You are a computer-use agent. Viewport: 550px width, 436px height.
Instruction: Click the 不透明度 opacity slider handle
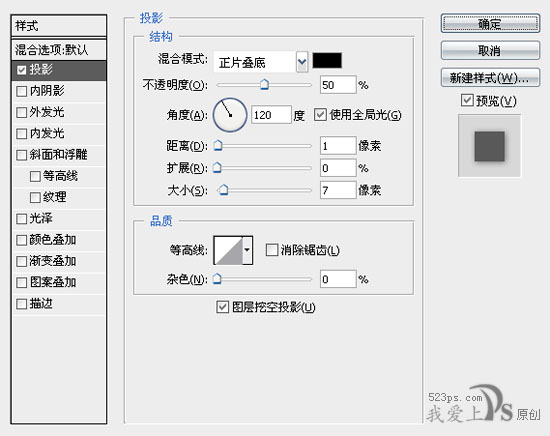[264, 85]
